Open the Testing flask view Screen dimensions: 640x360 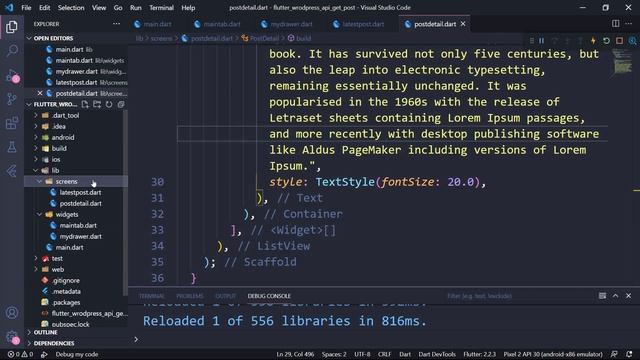coord(12,147)
